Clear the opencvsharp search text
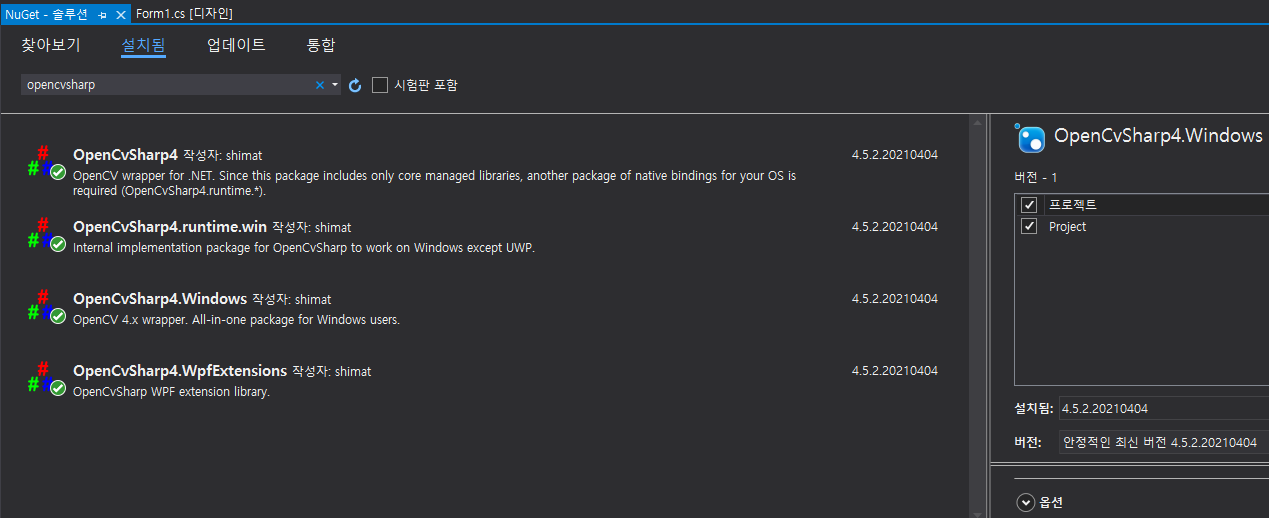The image size is (1269, 518). click(320, 85)
